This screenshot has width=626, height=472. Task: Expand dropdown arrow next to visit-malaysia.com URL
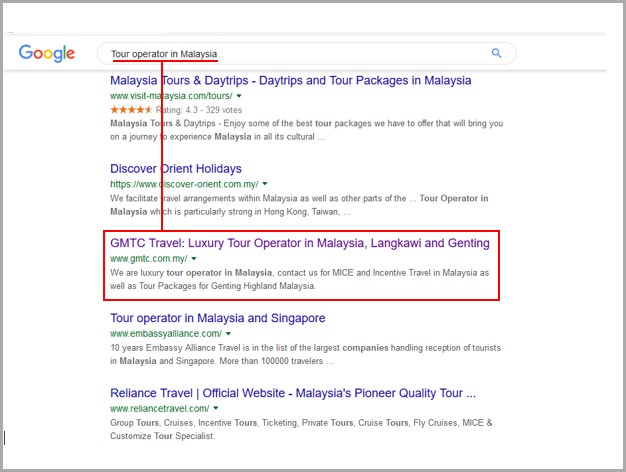(239, 96)
